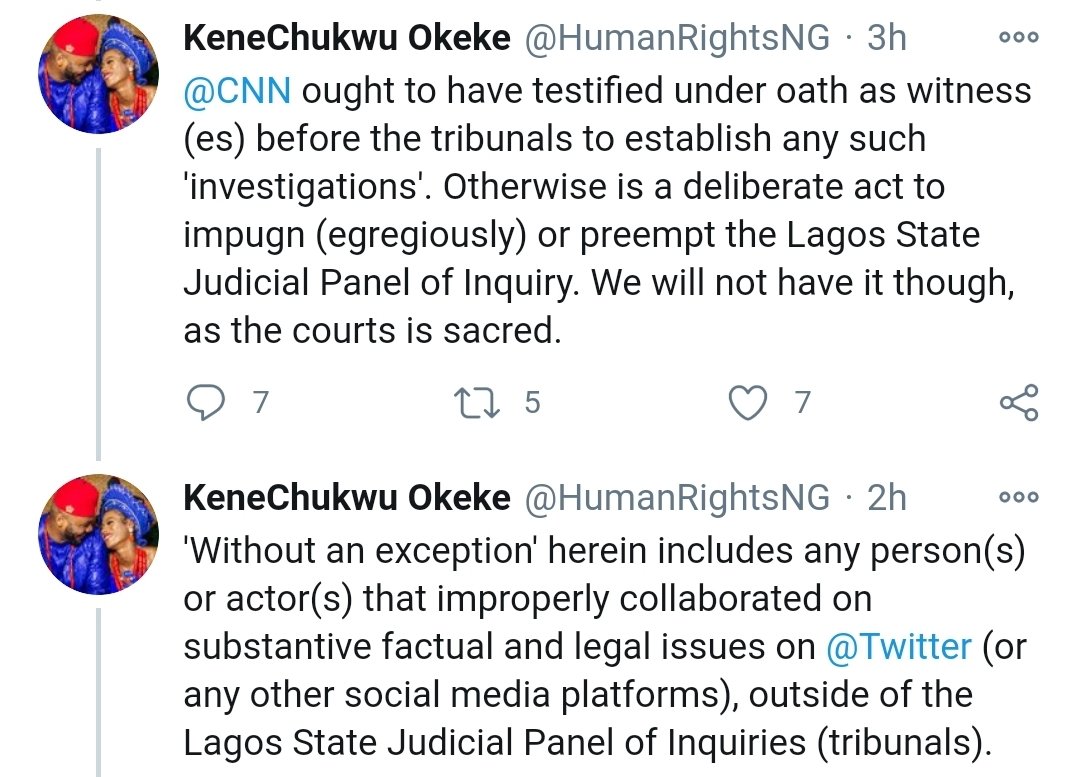The height and width of the screenshot is (777, 1079).
Task: Select the @HumanRightsNG handle on the 3h tweet
Action: pyautogui.click(x=677, y=39)
